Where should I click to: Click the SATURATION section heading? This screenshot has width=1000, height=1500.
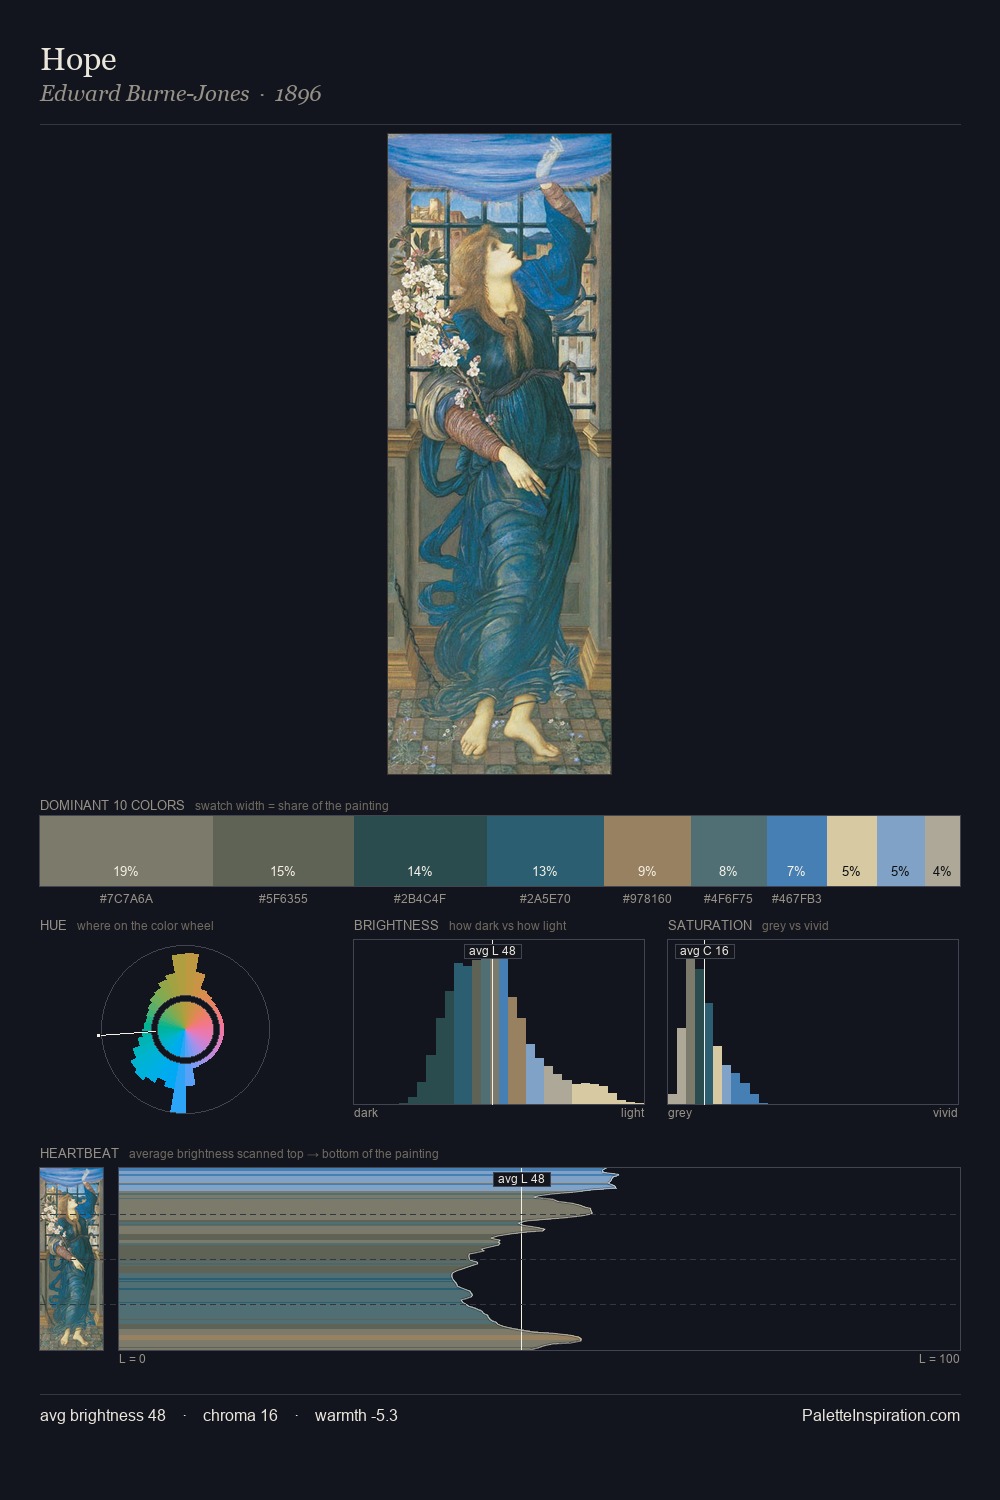(x=710, y=925)
